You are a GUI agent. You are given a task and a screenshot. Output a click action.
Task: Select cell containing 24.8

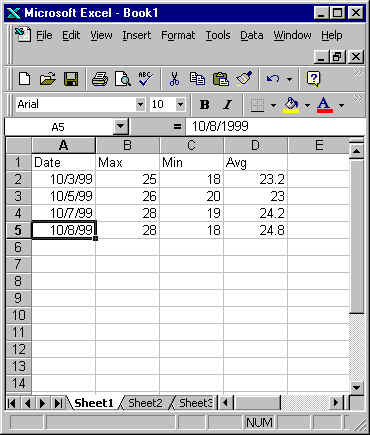coord(255,230)
